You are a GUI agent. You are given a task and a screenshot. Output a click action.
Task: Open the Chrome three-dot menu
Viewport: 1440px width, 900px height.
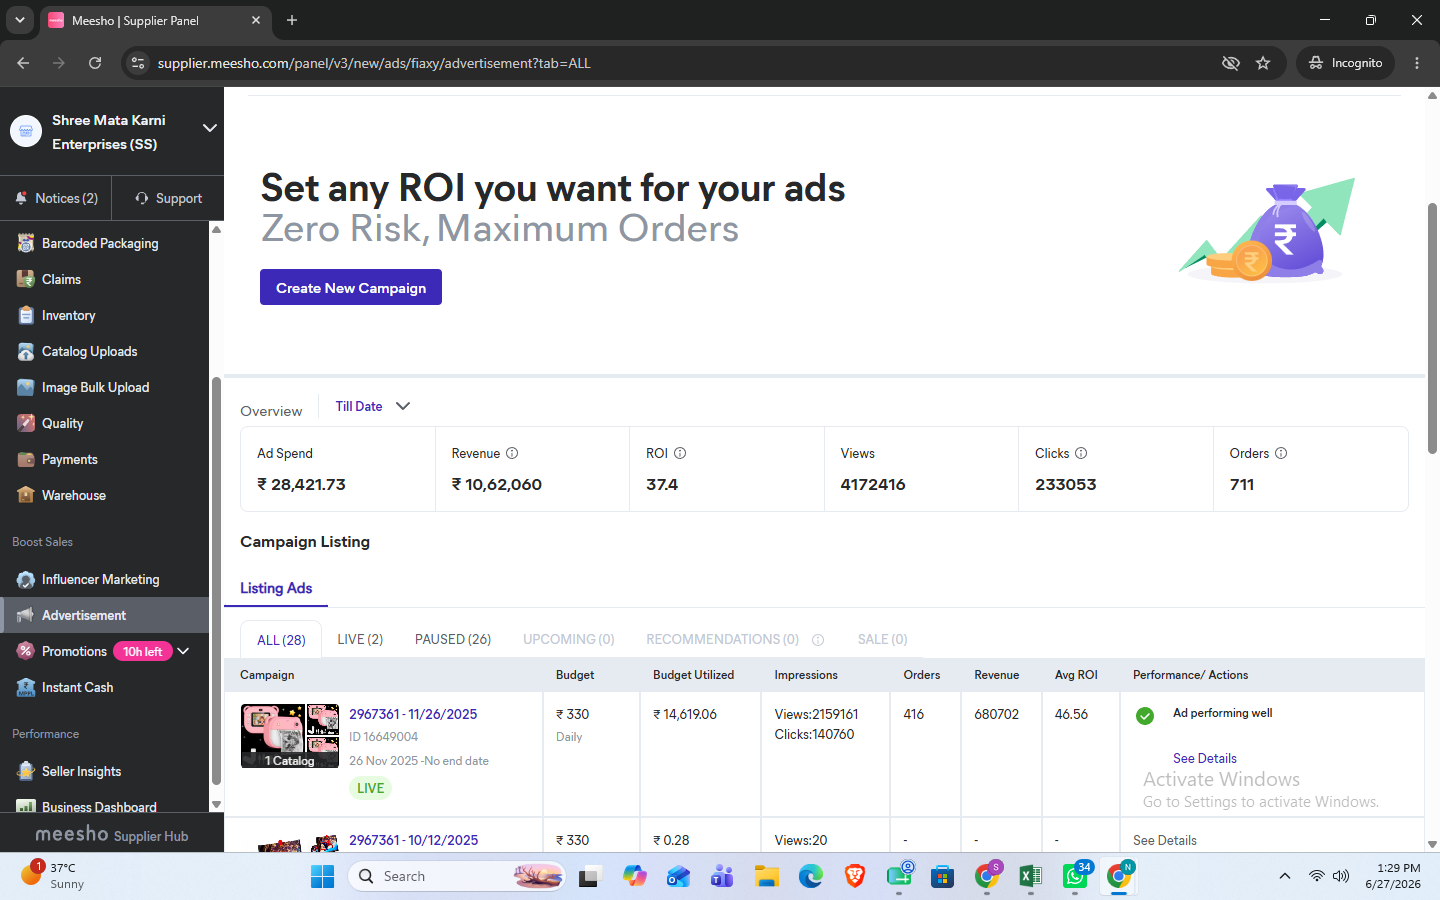1417,63
